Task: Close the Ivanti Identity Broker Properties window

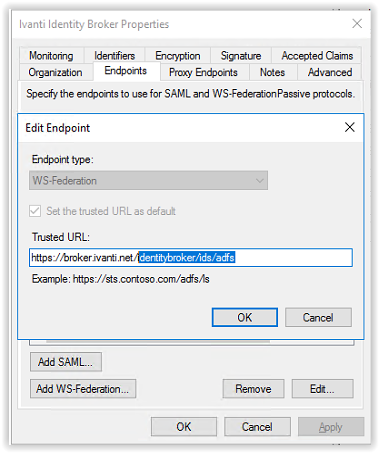Action: pos(357,24)
